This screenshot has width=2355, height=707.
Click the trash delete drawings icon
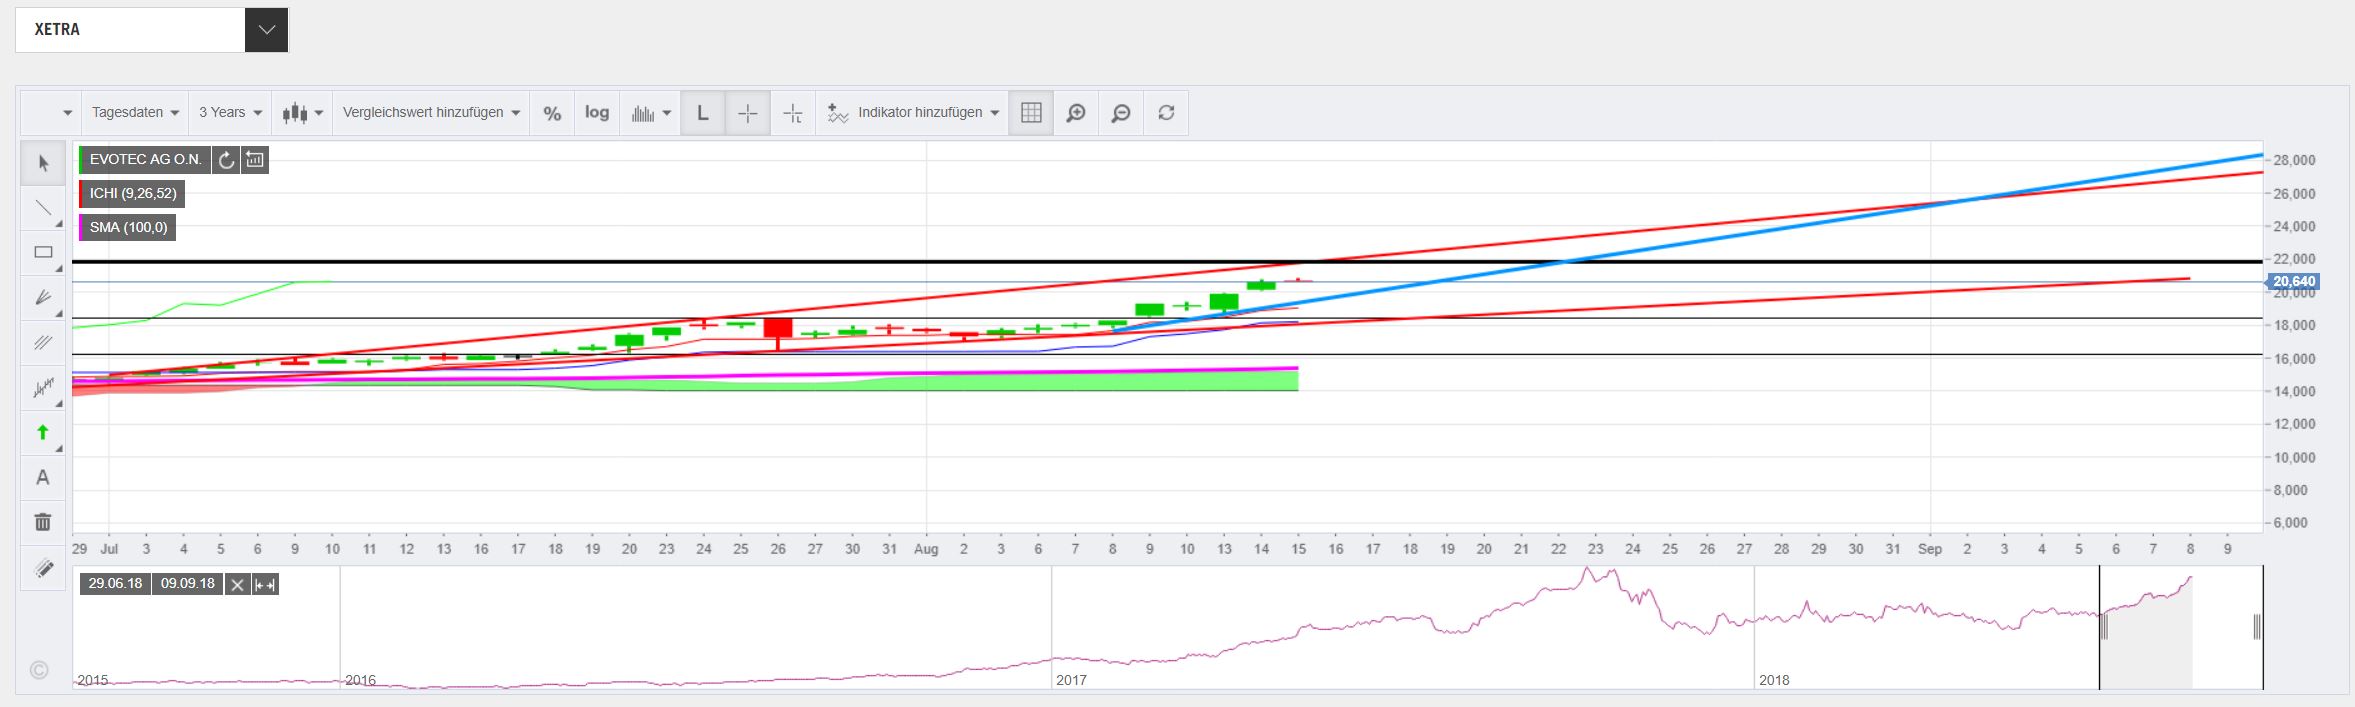click(43, 522)
